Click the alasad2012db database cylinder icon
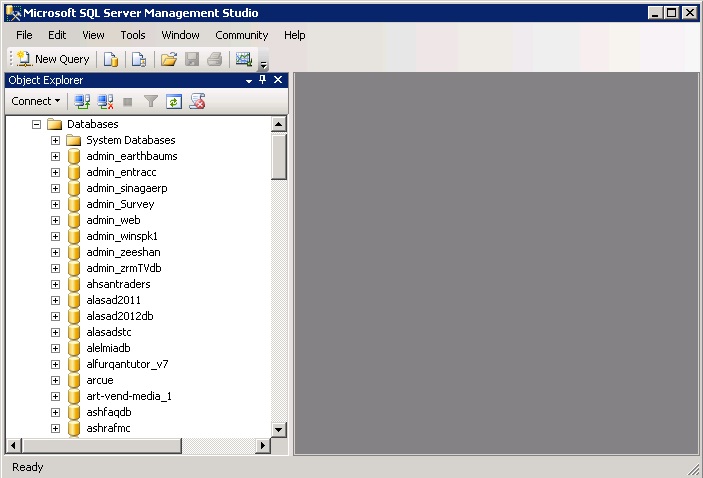Screen dimensions: 703x478 tap(74, 316)
